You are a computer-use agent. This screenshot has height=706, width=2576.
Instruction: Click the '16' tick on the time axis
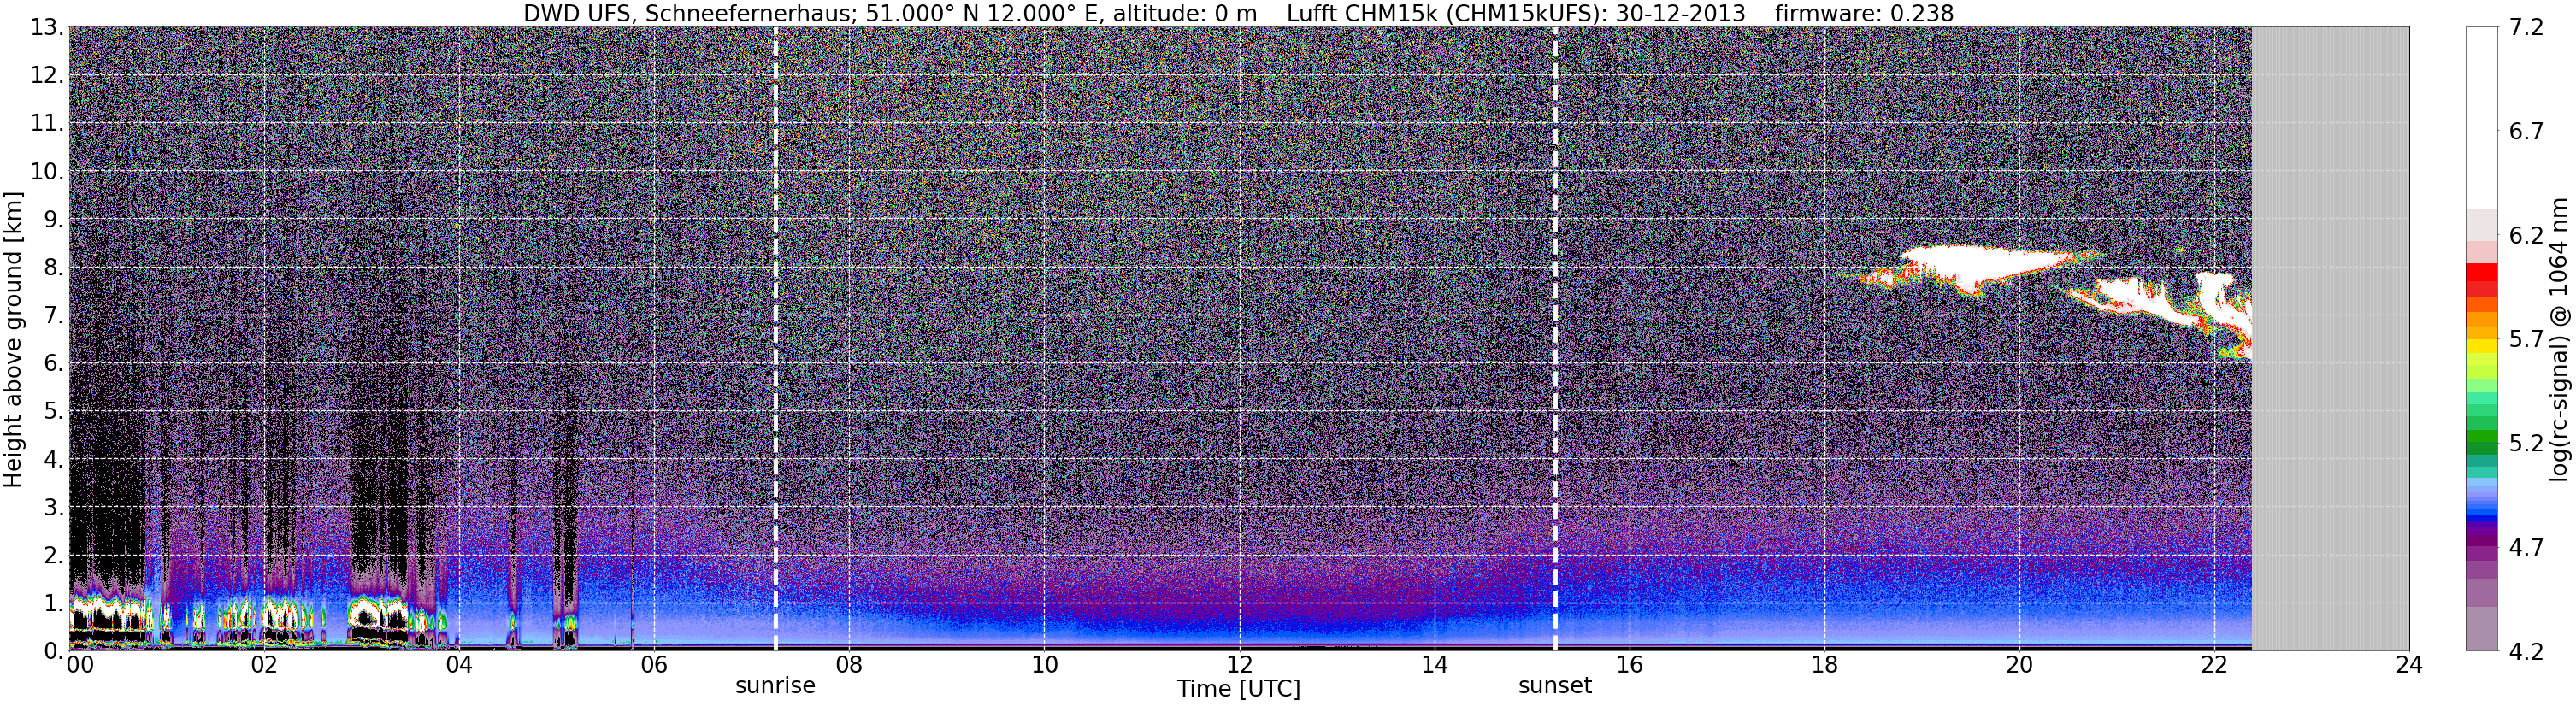[1629, 665]
